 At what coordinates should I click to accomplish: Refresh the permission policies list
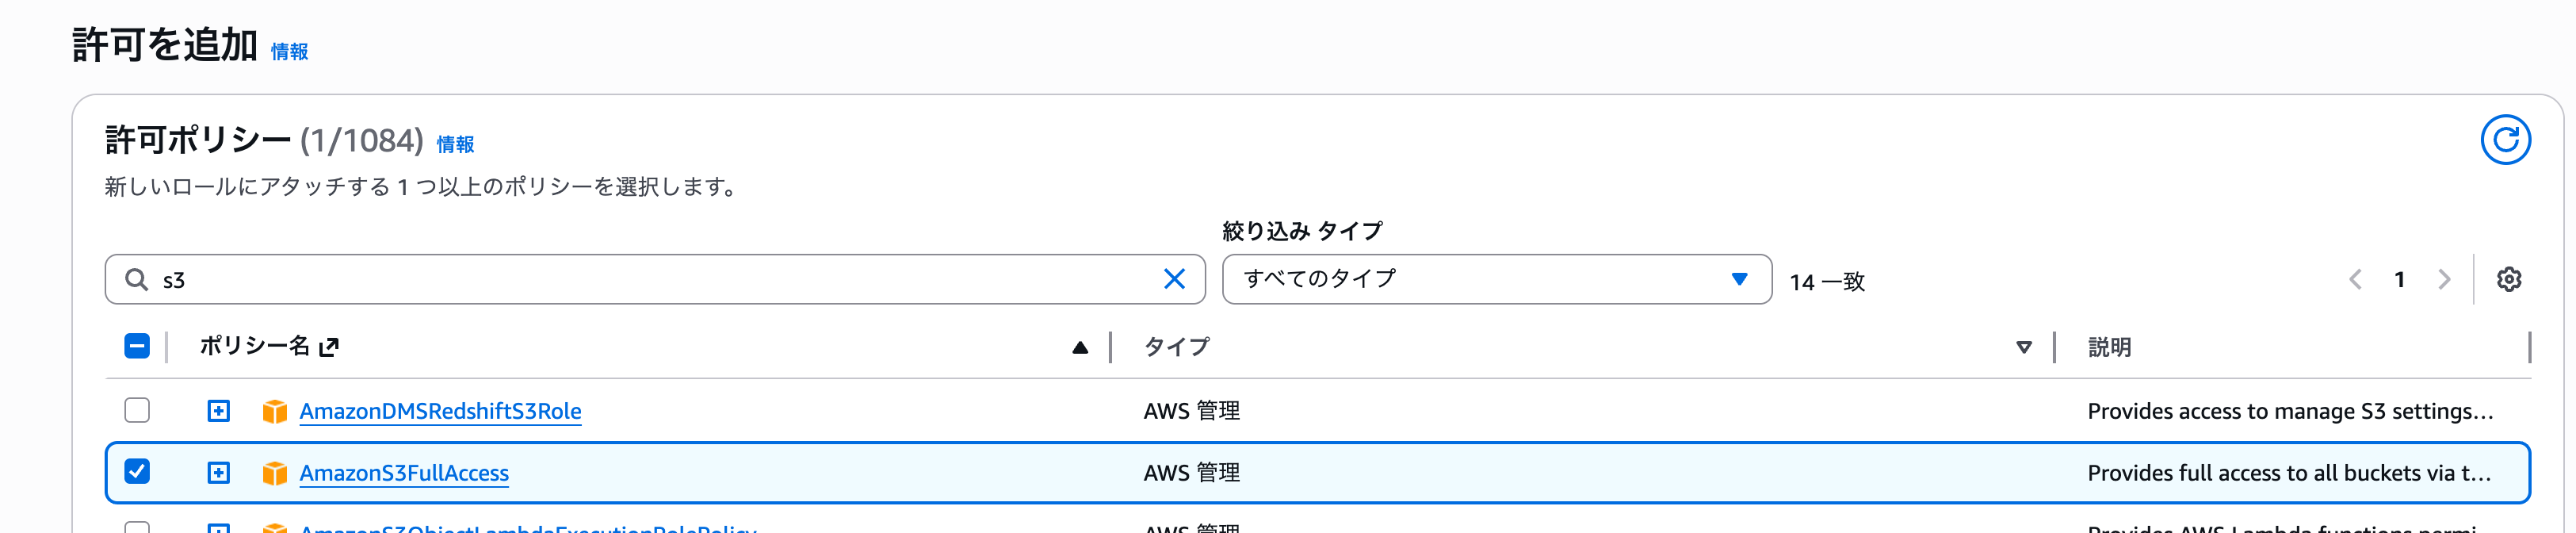pos(2505,140)
